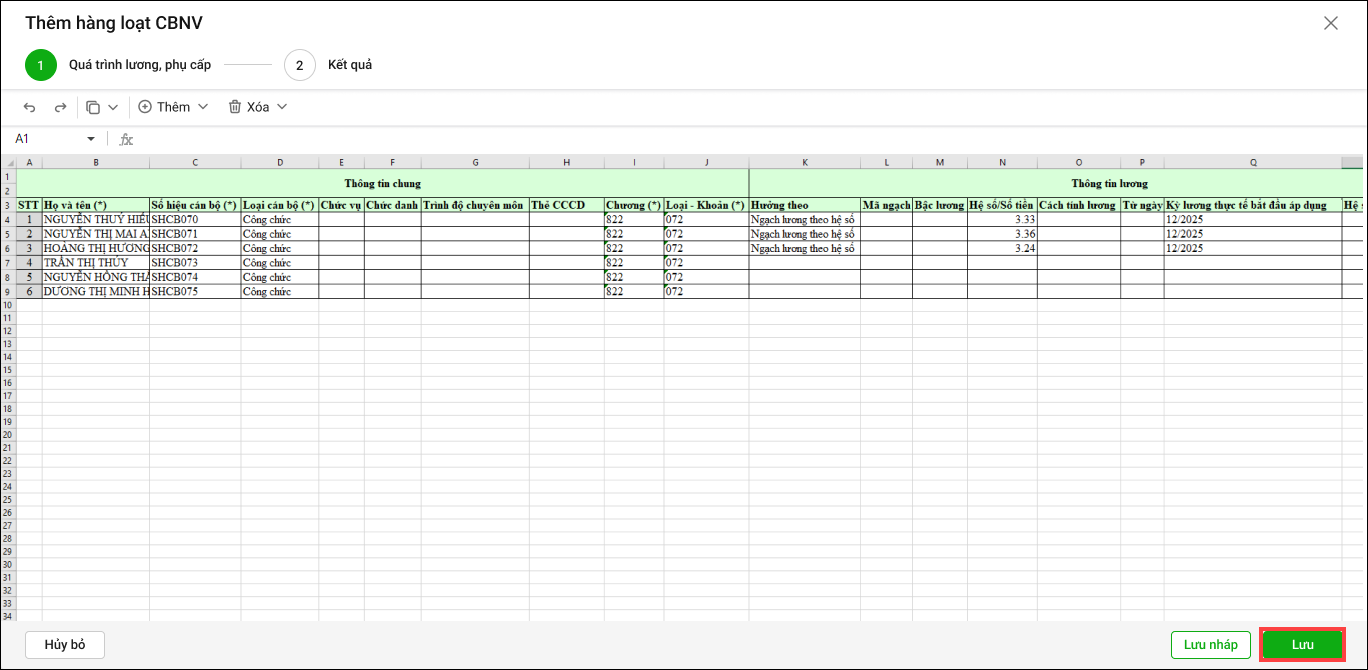
Task: Click the Lưu nháp button
Action: (x=1210, y=645)
